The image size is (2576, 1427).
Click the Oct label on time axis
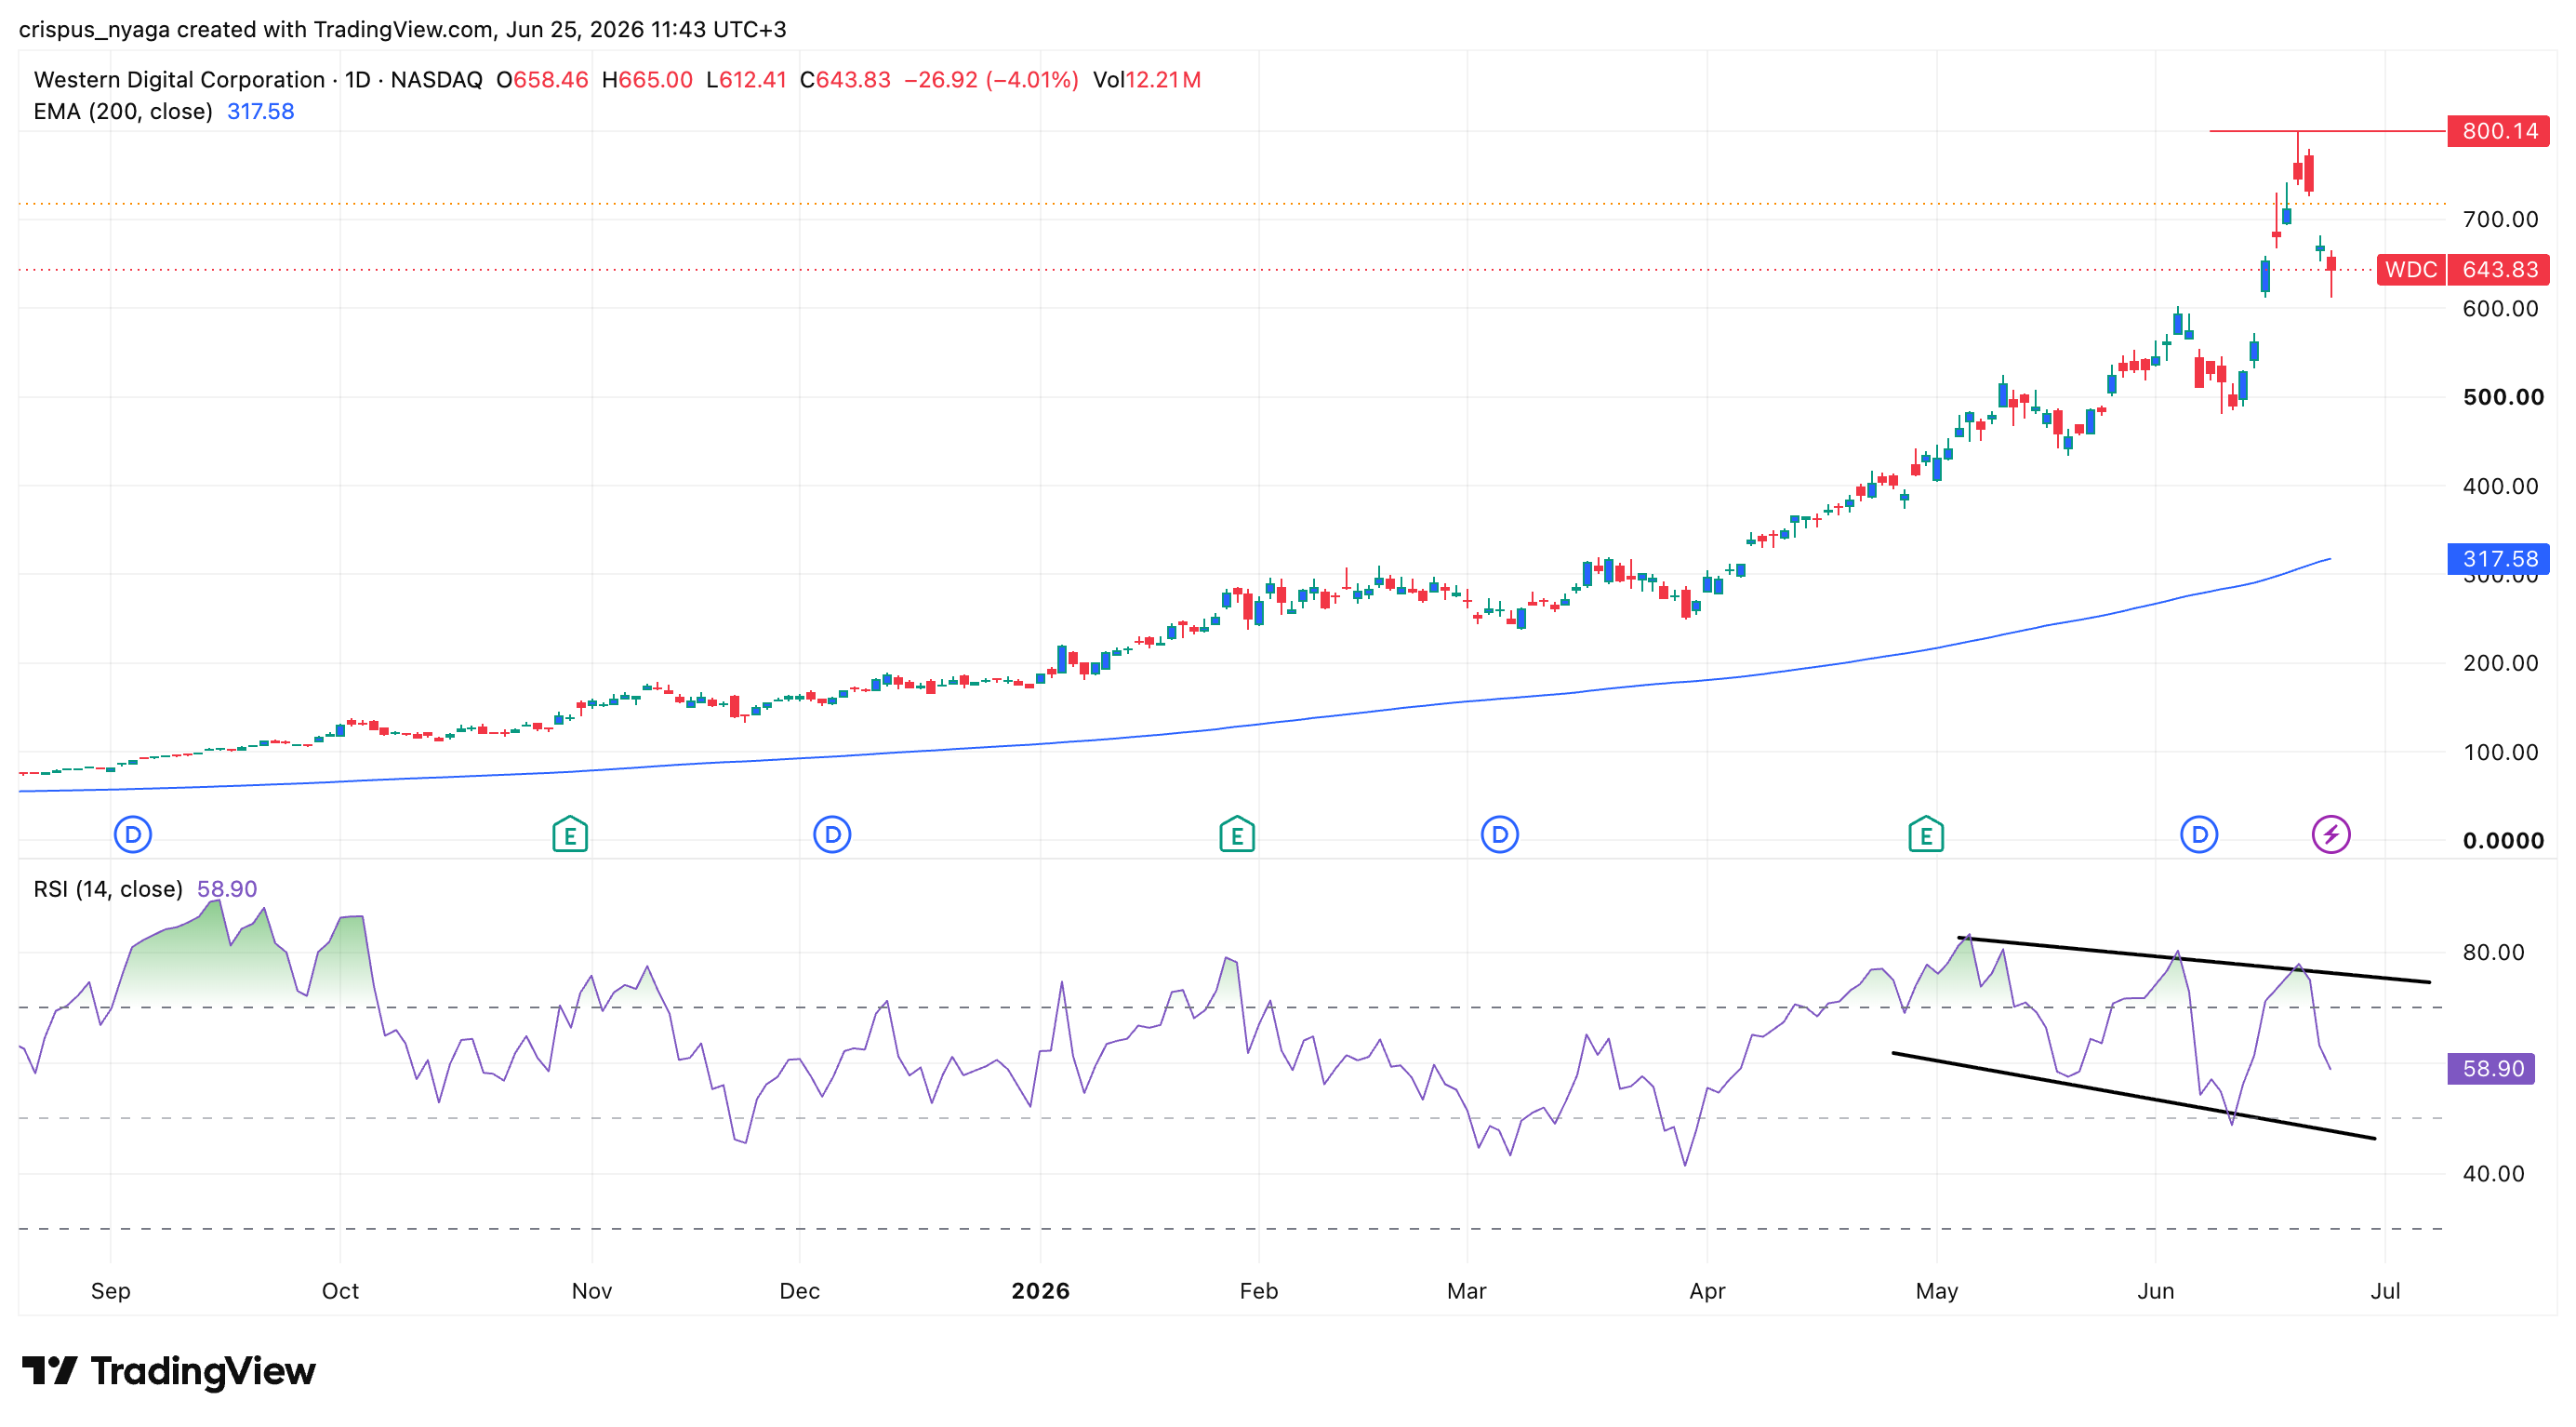[x=340, y=1291]
